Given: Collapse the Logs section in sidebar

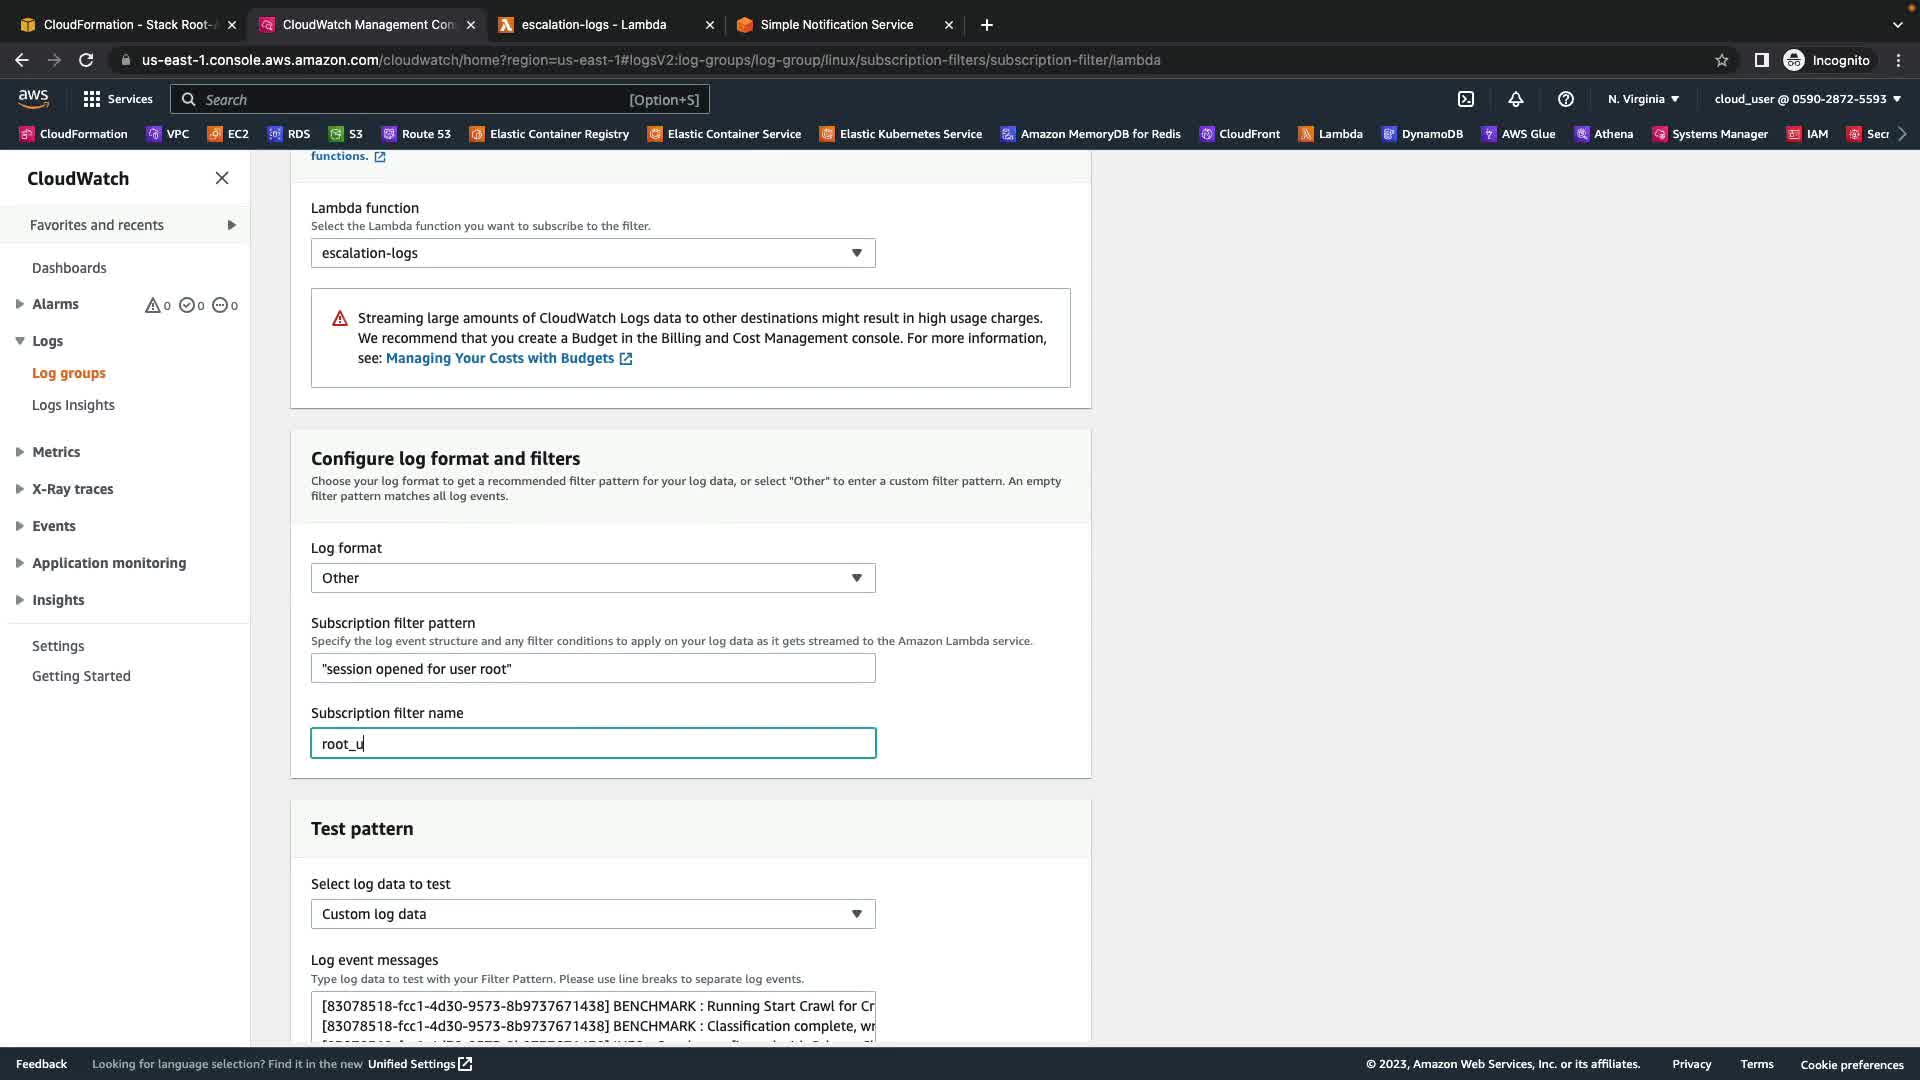Looking at the screenshot, I should pyautogui.click(x=20, y=341).
